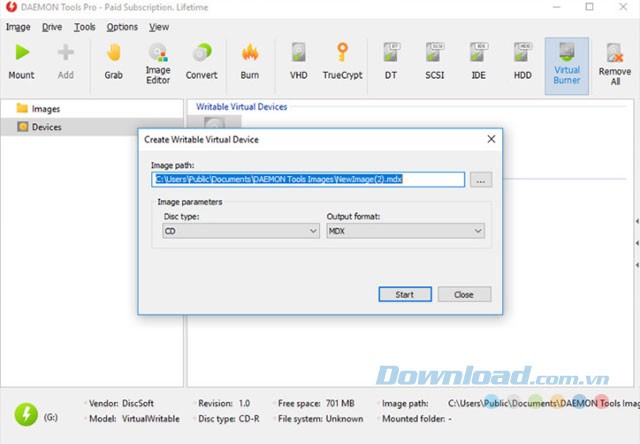The width and height of the screenshot is (640, 444).
Task: Open the Tools menu
Action: pos(84,27)
